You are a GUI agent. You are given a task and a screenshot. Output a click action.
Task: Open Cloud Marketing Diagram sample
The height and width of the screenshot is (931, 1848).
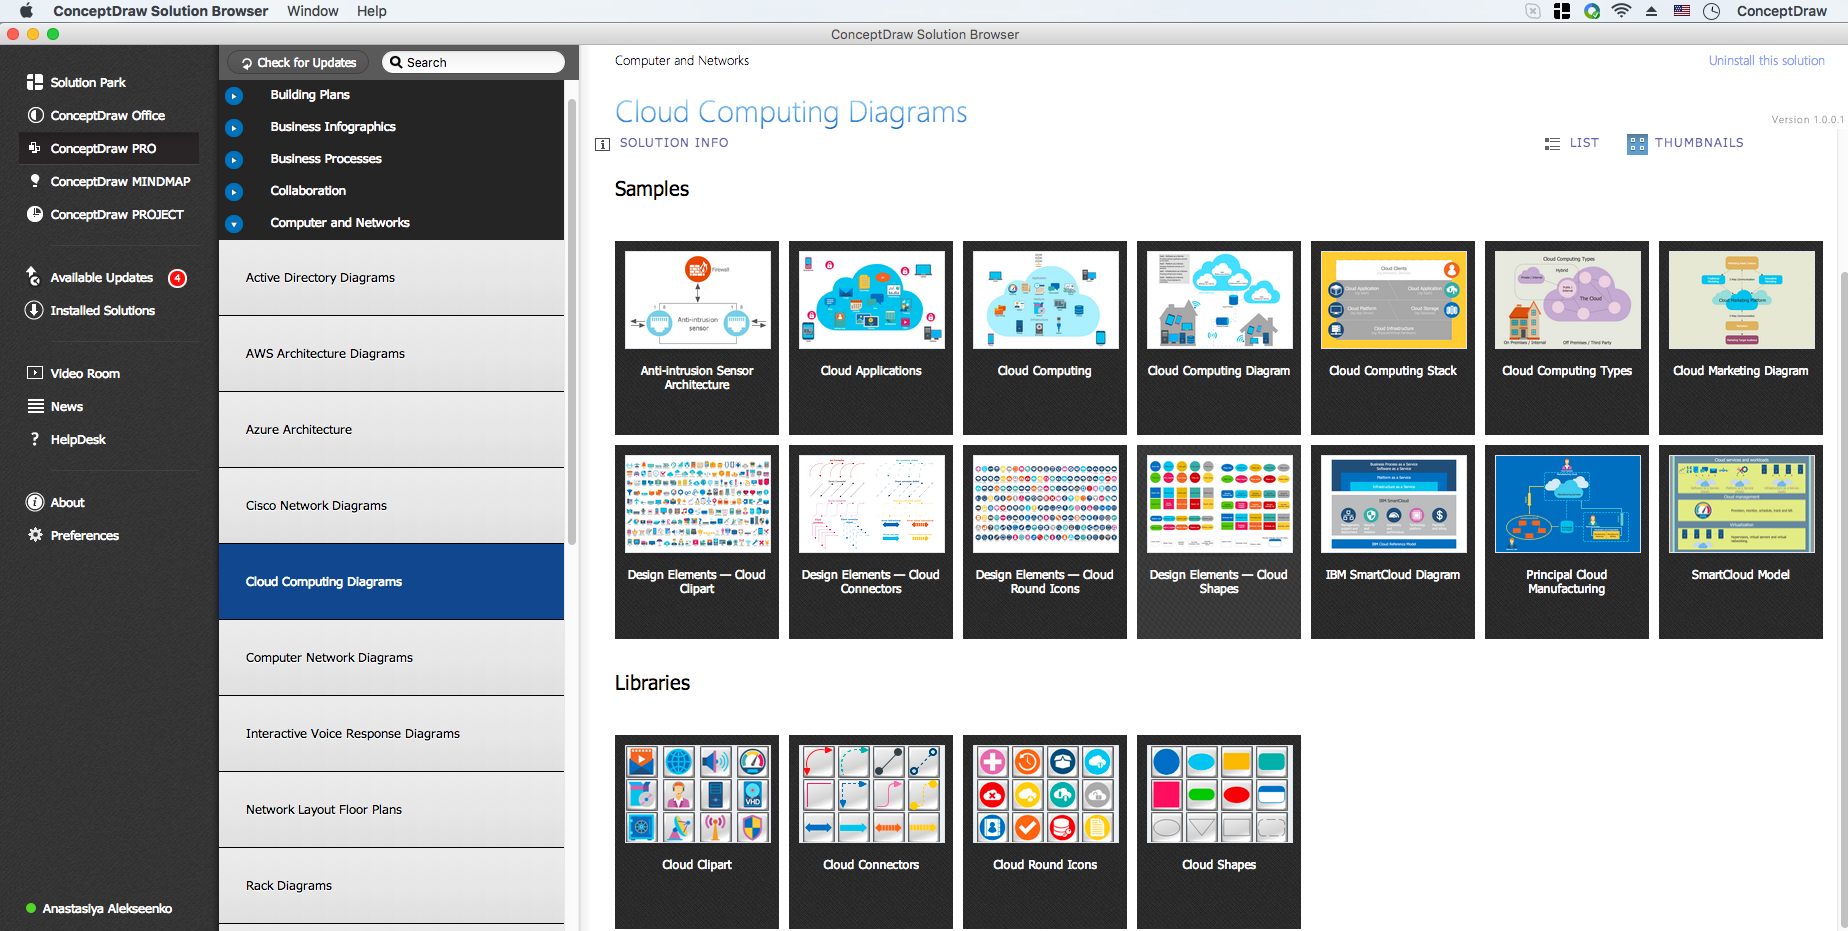tap(1741, 338)
